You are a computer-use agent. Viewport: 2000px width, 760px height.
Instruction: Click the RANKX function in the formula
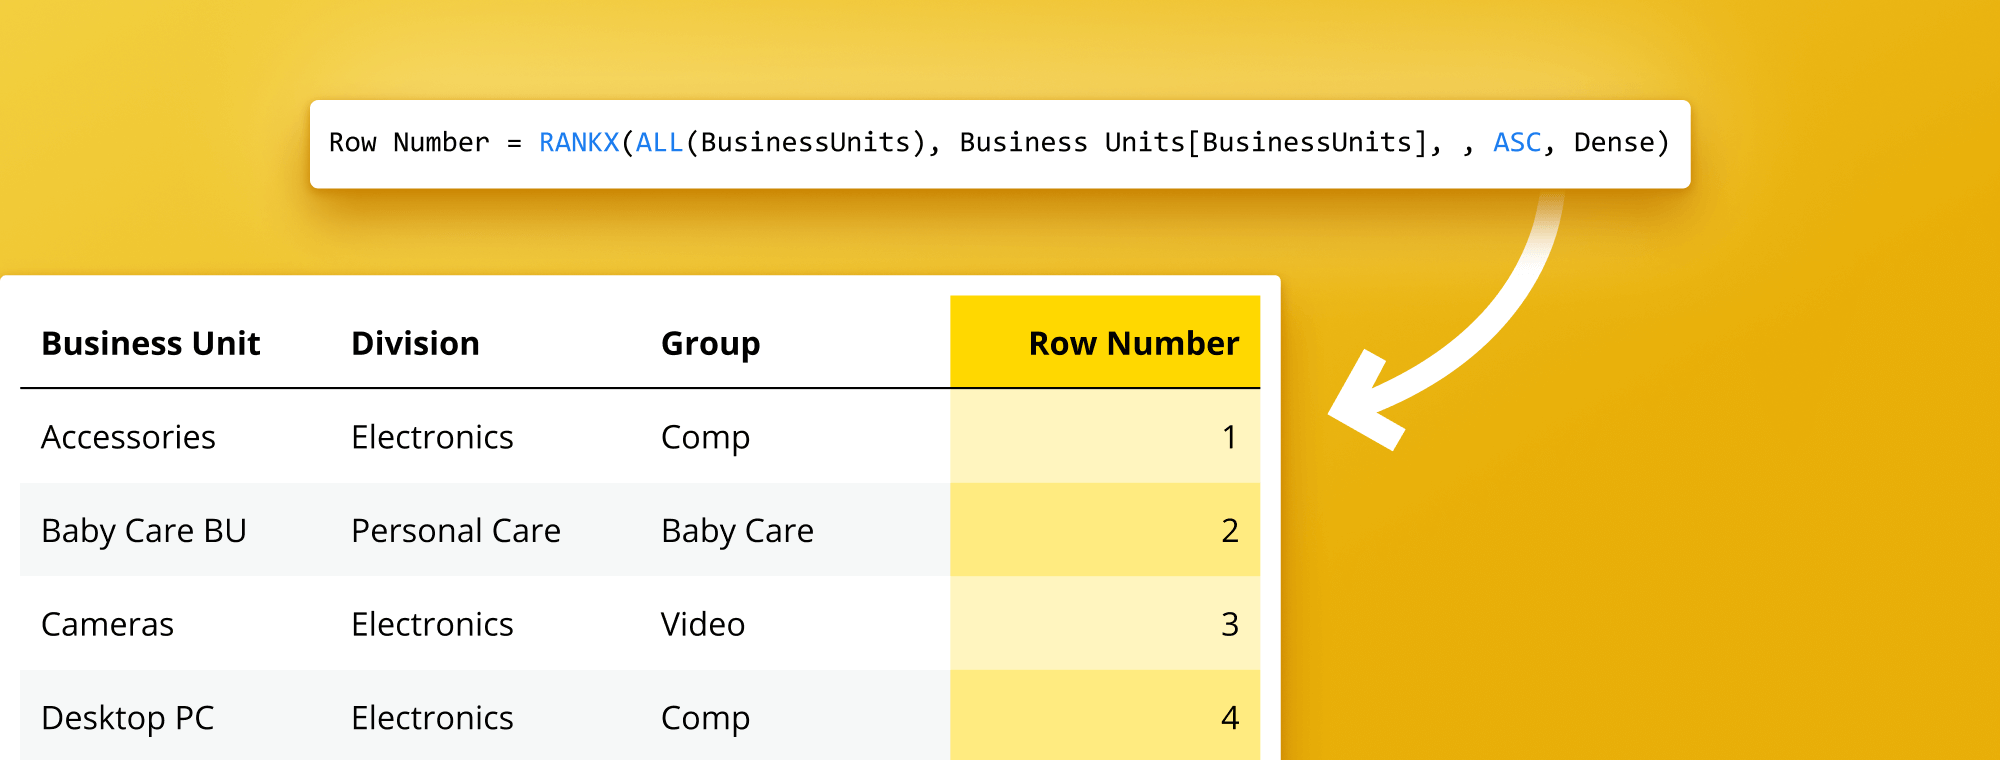coord(579,143)
